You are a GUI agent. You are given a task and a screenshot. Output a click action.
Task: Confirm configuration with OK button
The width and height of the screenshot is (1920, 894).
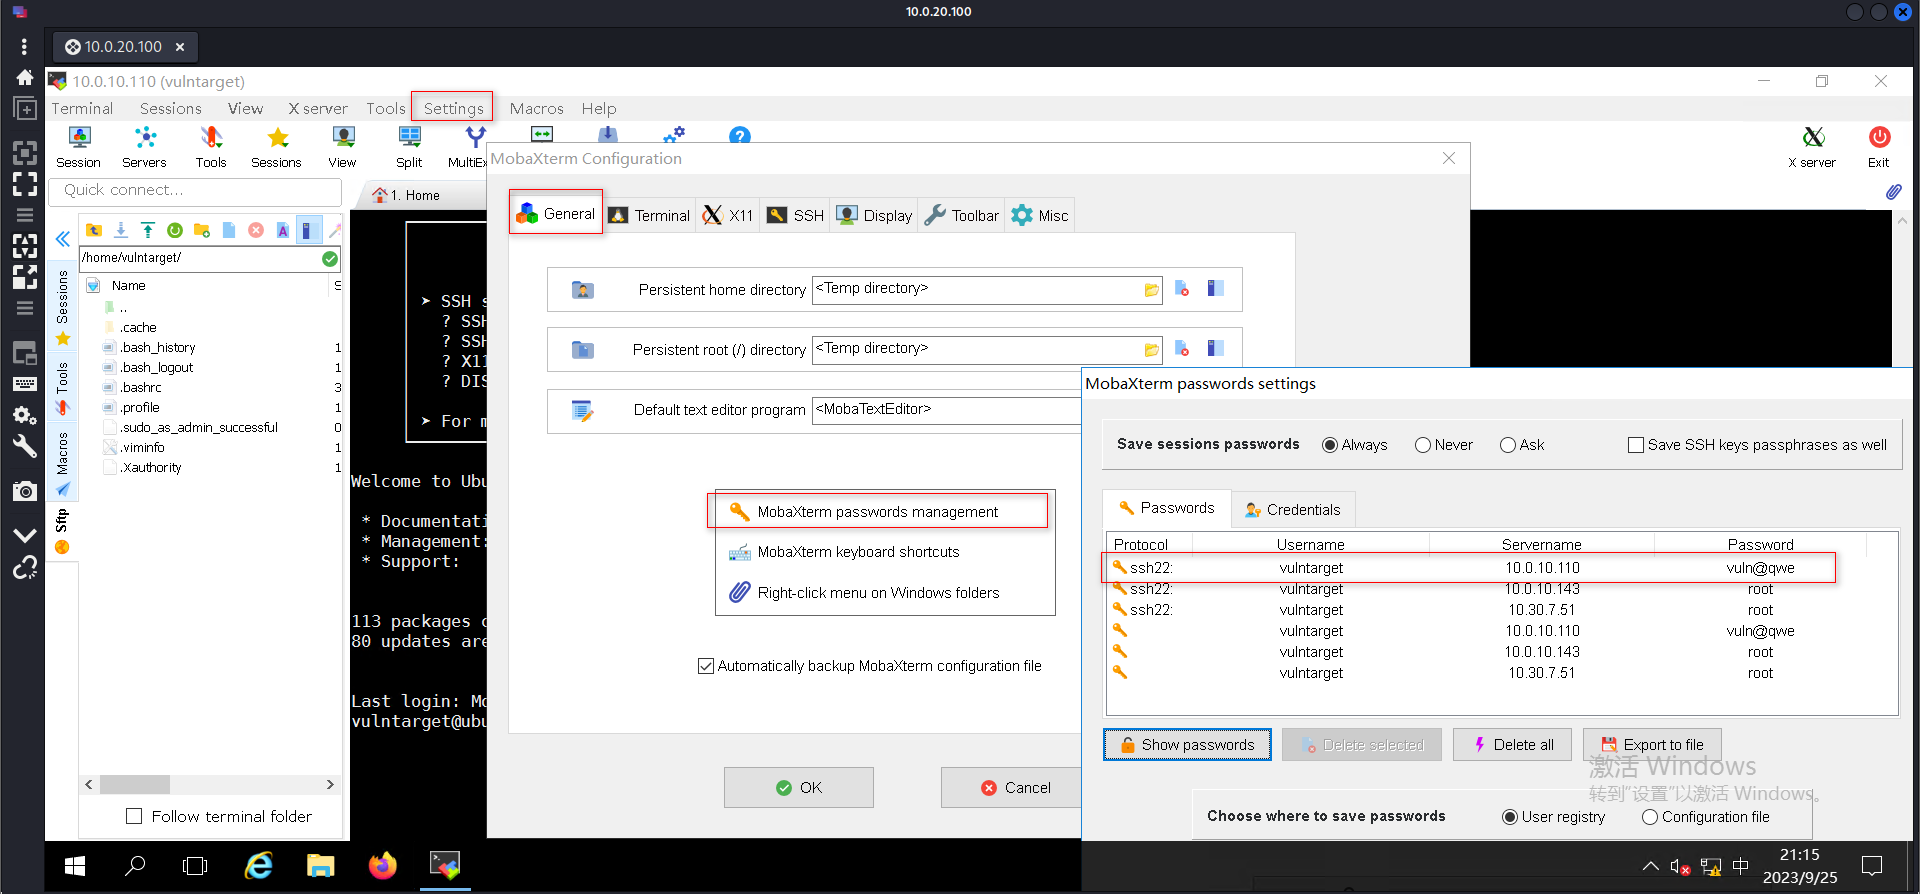coord(799,787)
